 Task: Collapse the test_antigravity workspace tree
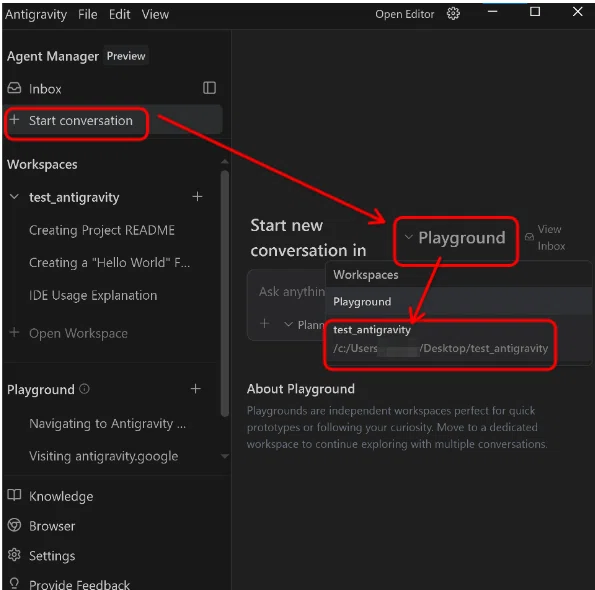(14, 197)
